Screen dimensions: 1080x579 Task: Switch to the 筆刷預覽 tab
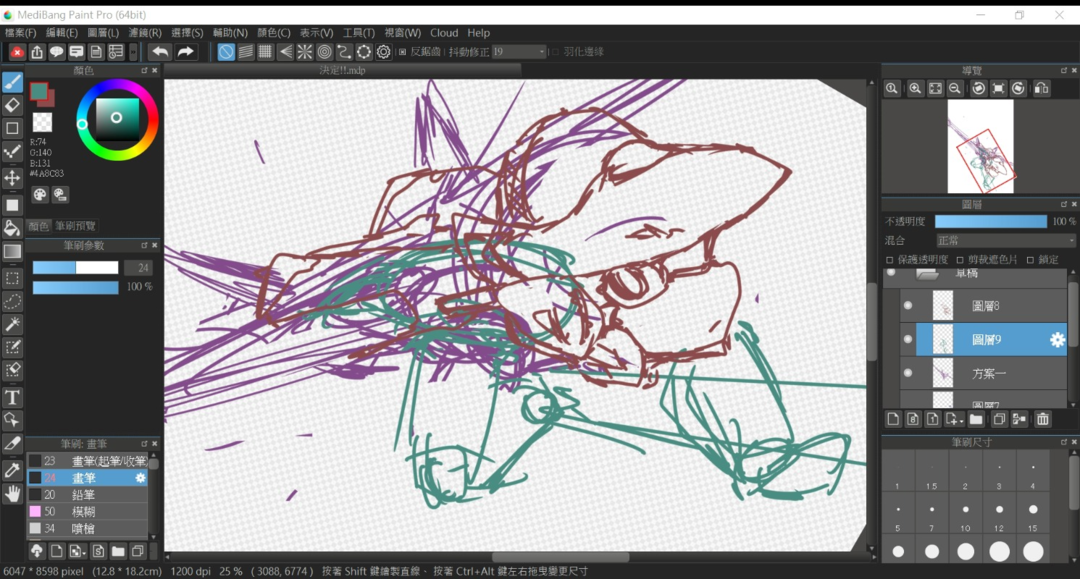(76, 226)
